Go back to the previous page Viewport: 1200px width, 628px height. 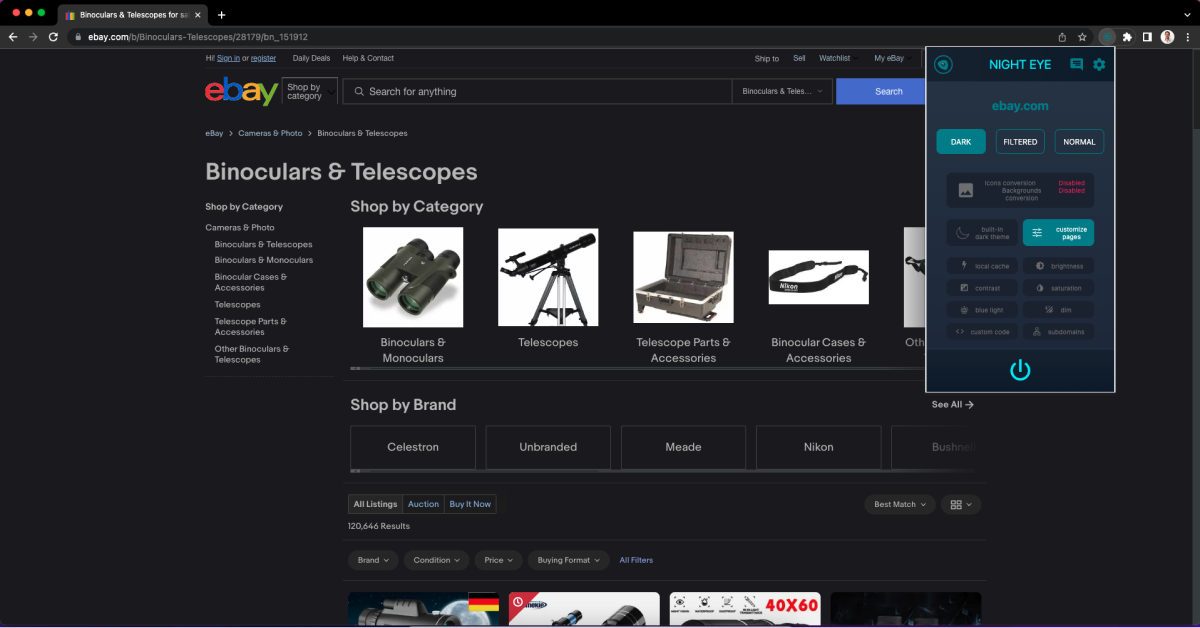click(13, 37)
